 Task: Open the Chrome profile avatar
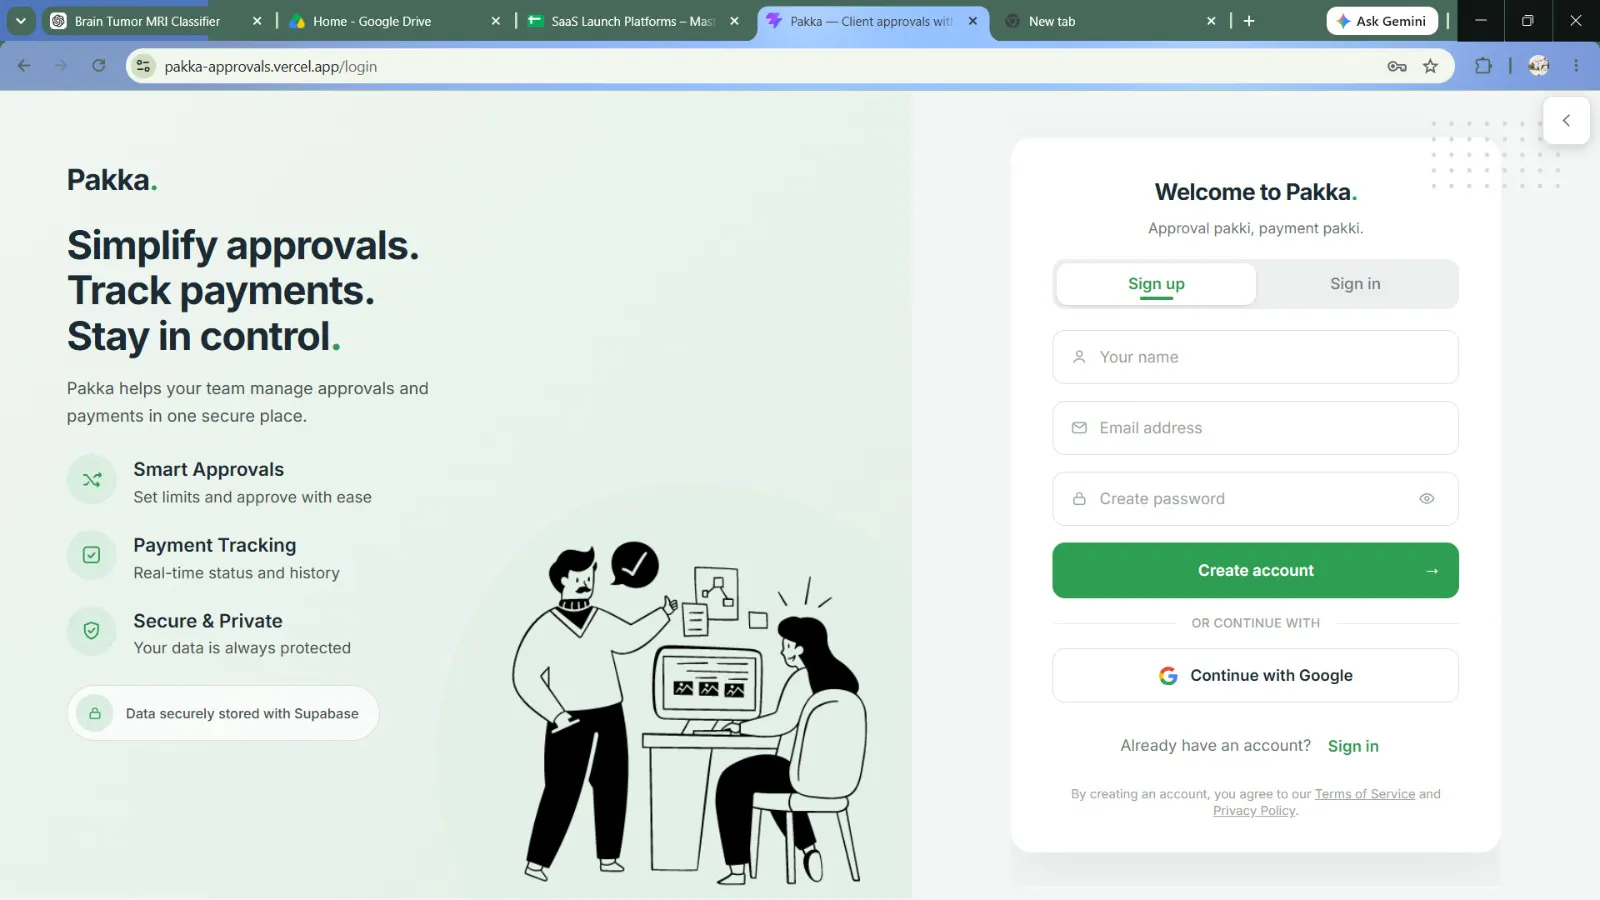pyautogui.click(x=1539, y=66)
